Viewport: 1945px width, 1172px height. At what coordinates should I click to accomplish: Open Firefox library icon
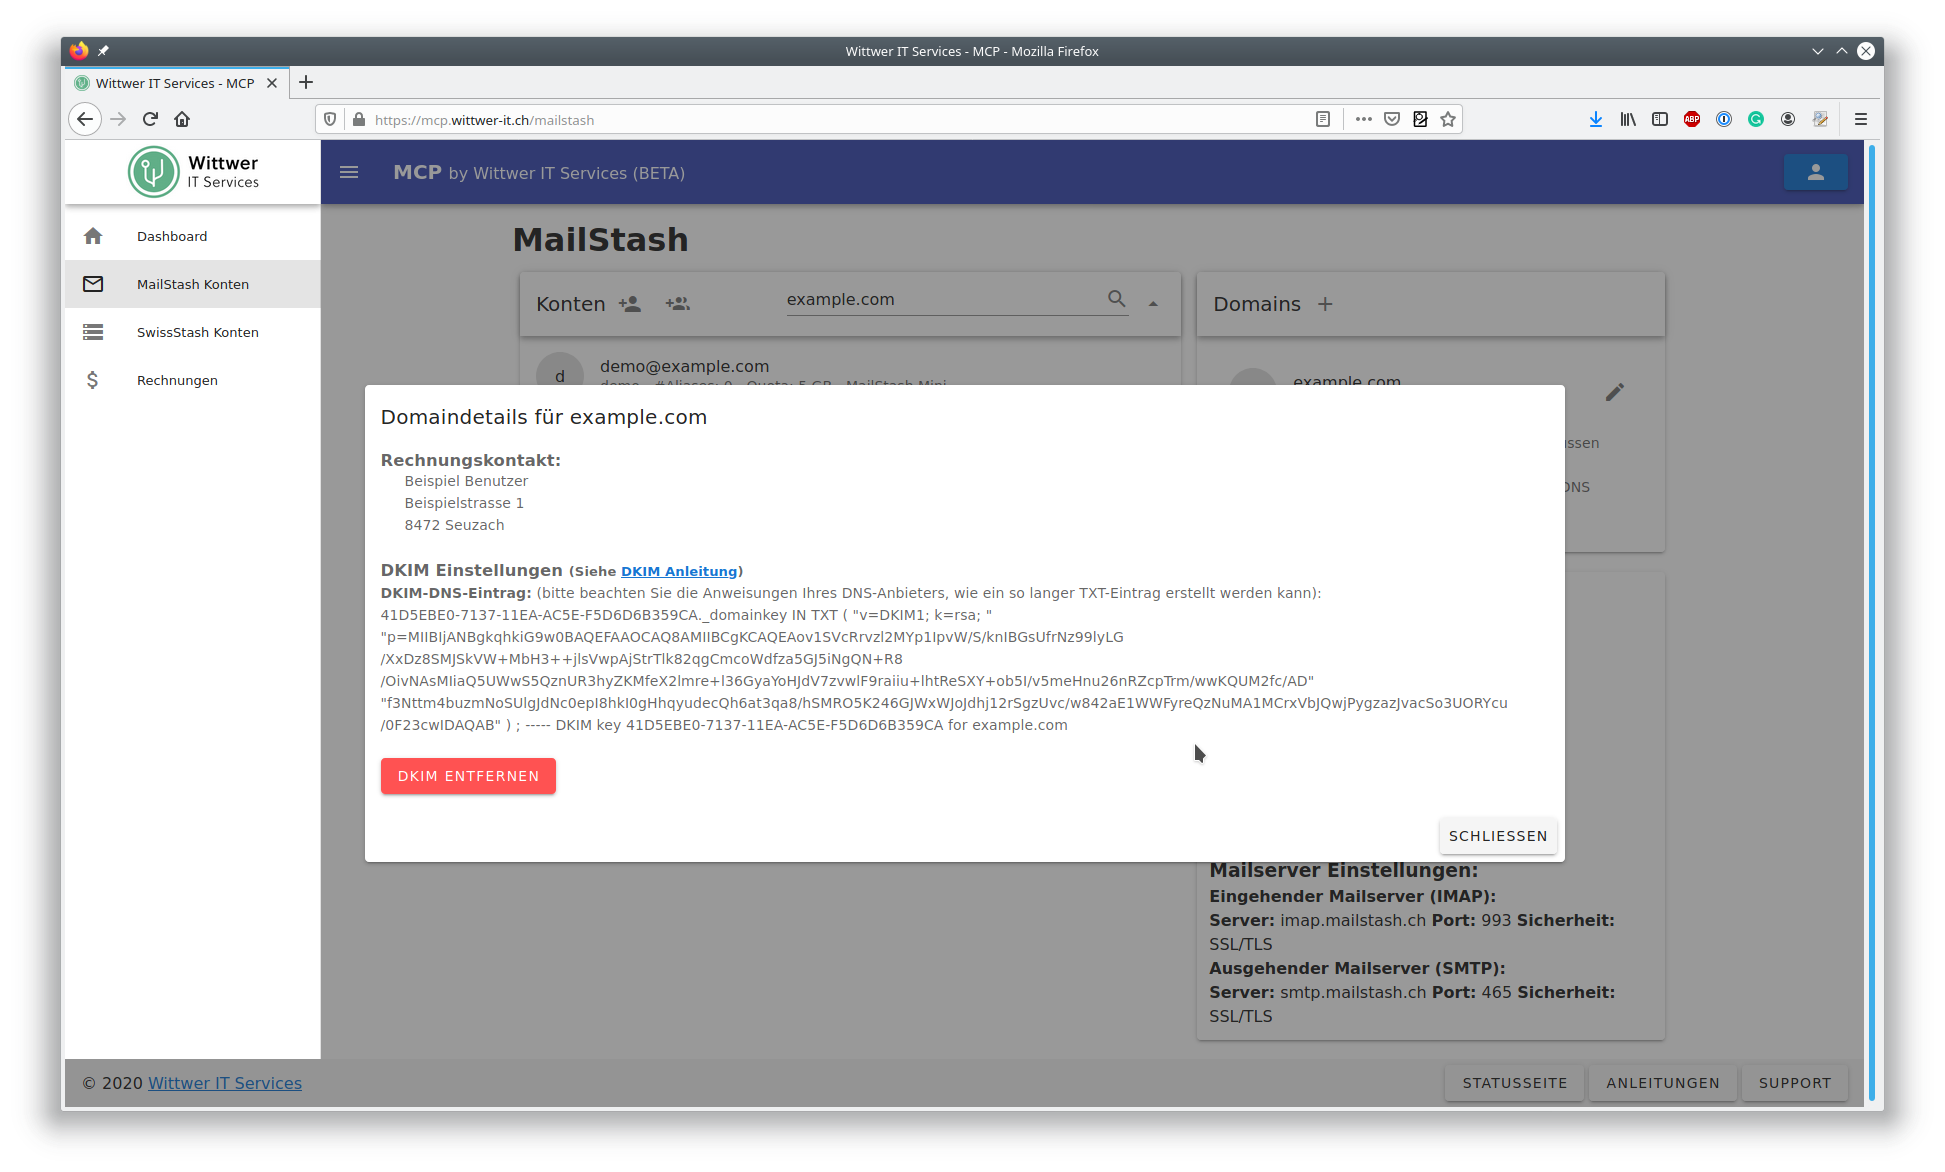[1628, 119]
